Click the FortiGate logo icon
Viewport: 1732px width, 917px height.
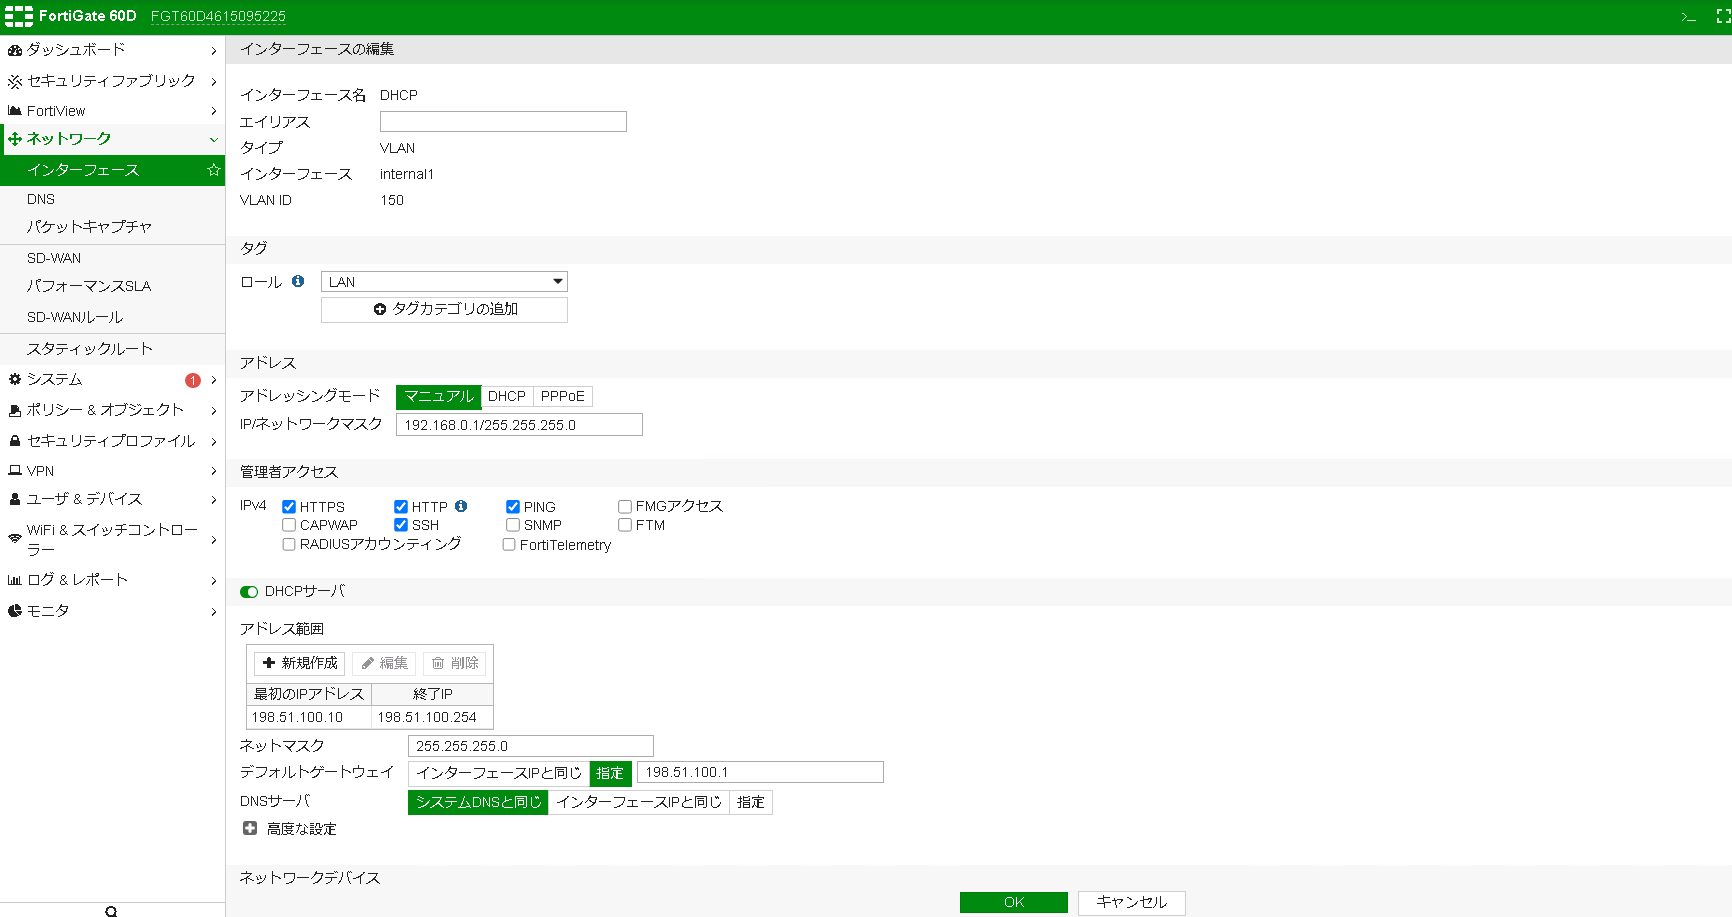tap(19, 16)
